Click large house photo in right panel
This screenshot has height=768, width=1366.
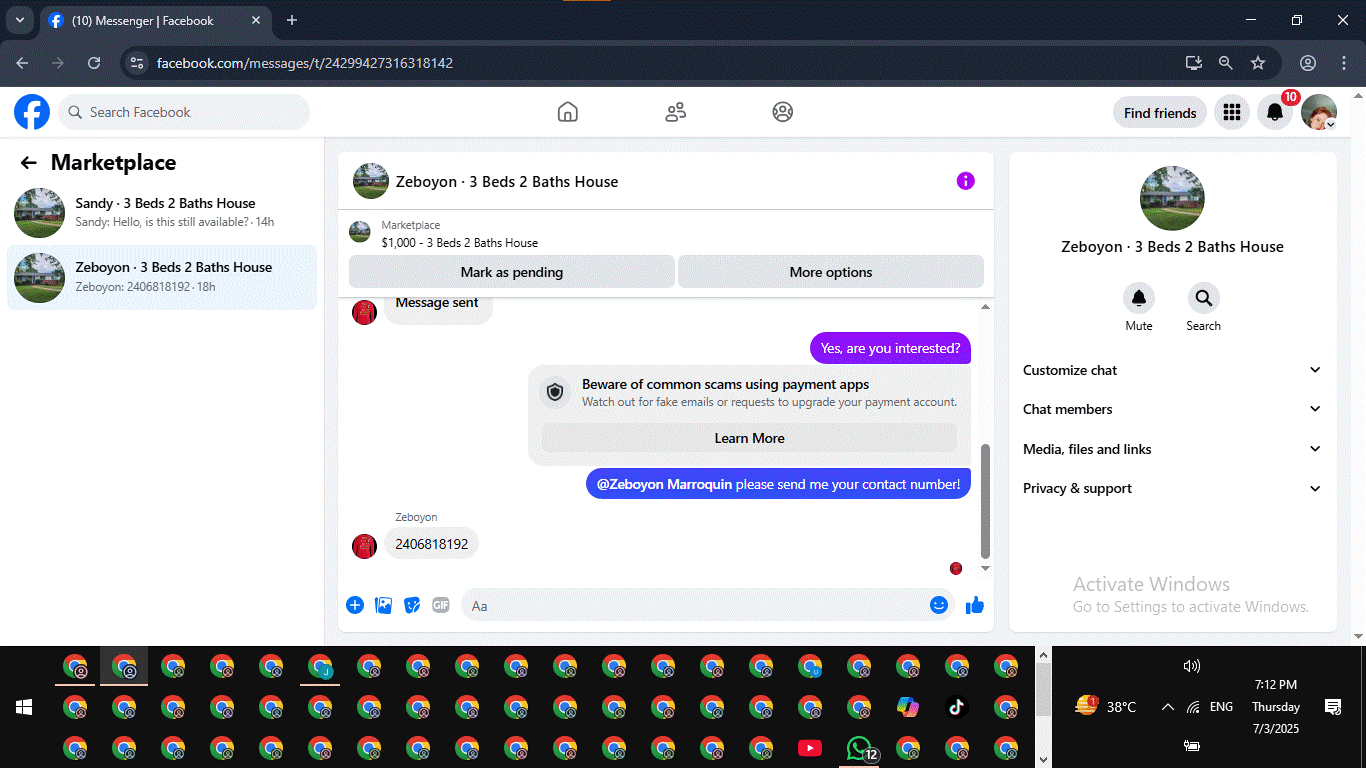(1172, 198)
